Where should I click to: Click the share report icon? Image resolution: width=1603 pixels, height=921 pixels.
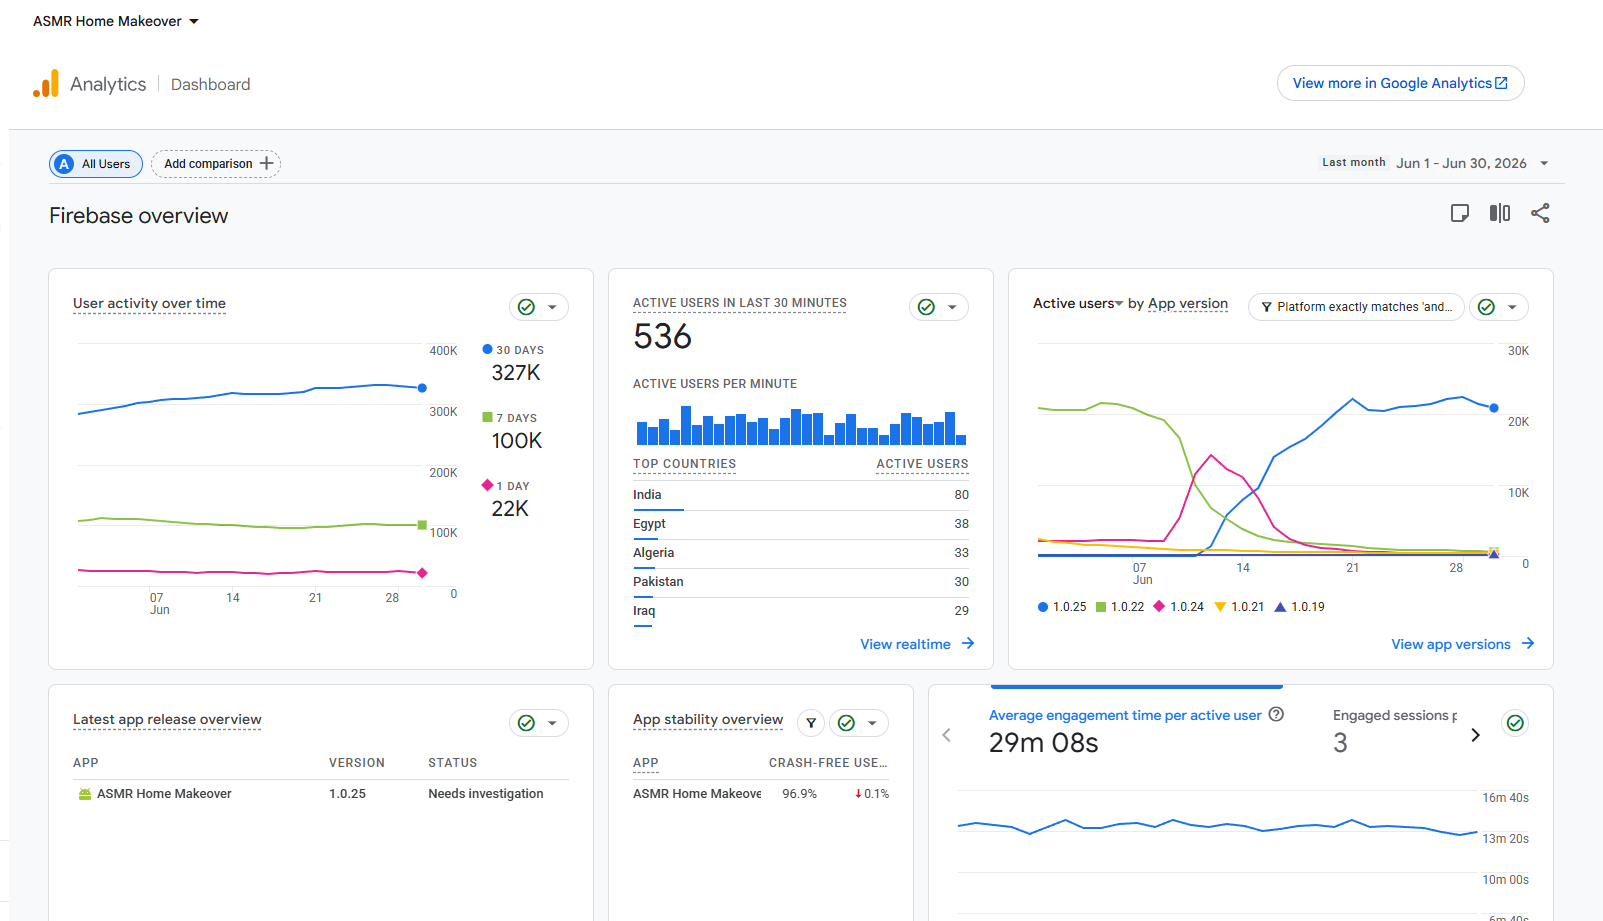click(1540, 213)
